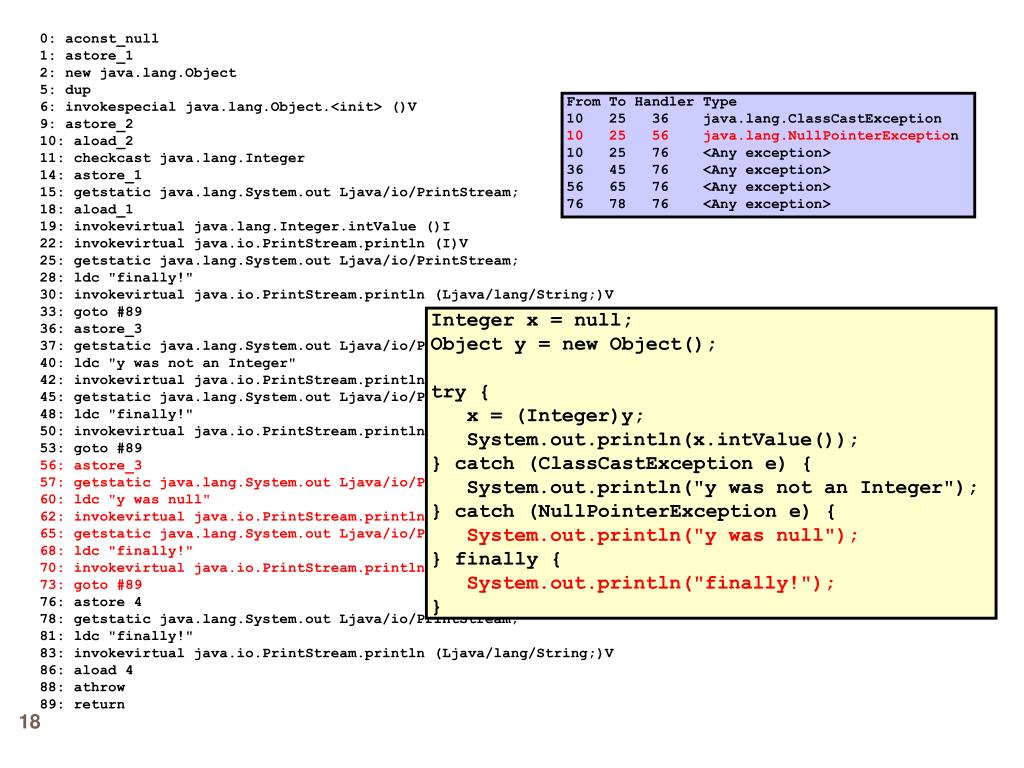The height and width of the screenshot is (768, 1024).
Task: Click '40: ldc "y was not an Integer"'
Action: tap(167, 362)
